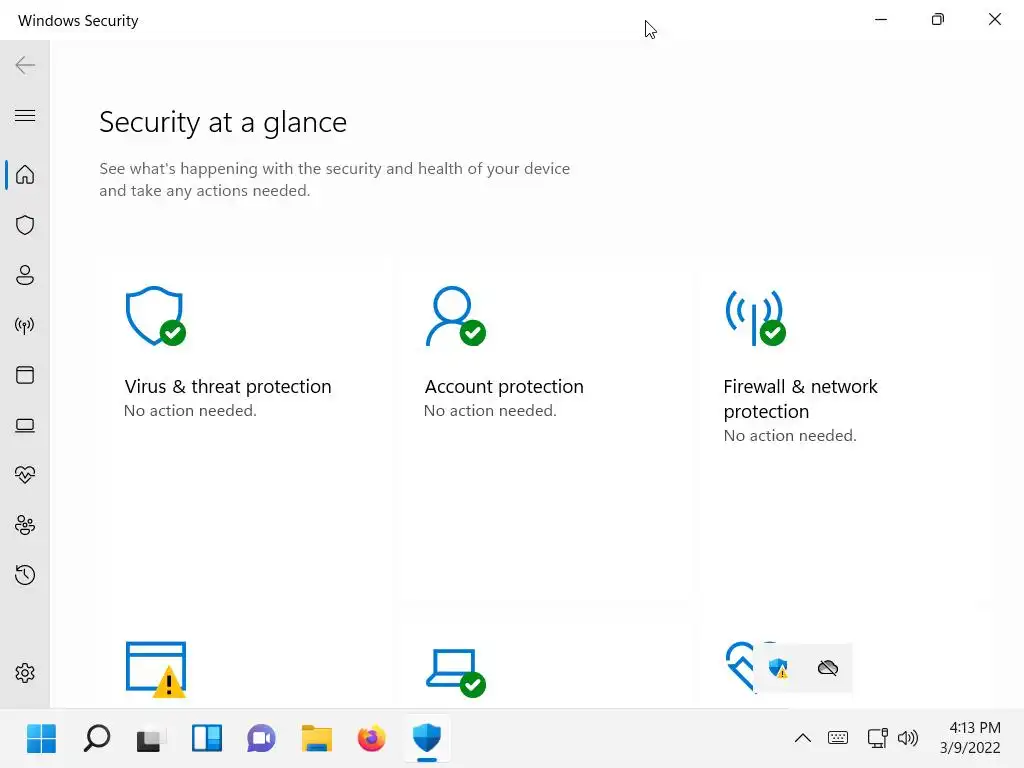Open Task View on taskbar
This screenshot has width=1024, height=768.
152,739
